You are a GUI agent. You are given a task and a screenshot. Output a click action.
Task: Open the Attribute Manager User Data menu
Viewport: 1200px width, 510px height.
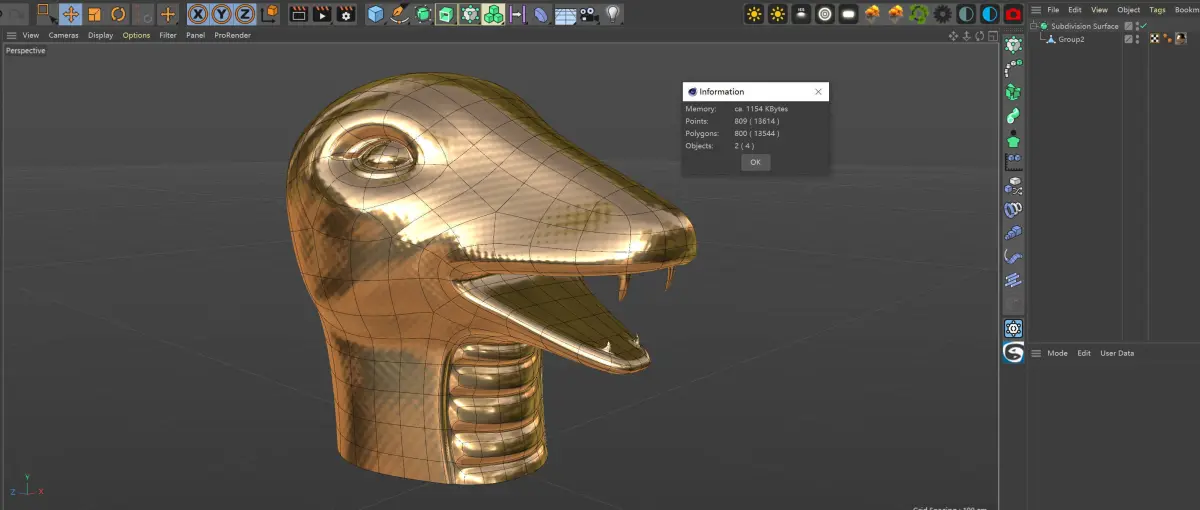coord(1117,353)
